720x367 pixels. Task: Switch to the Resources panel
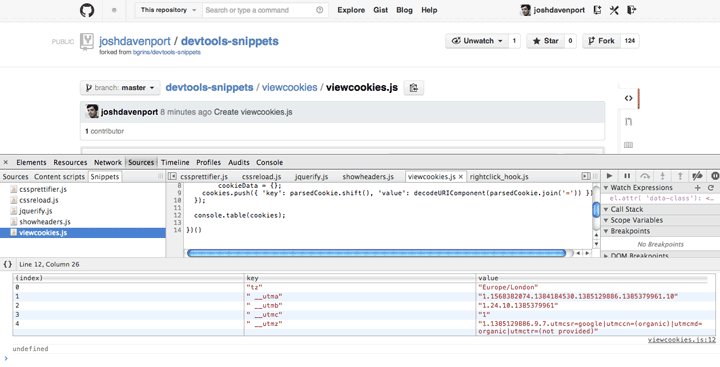(70, 162)
